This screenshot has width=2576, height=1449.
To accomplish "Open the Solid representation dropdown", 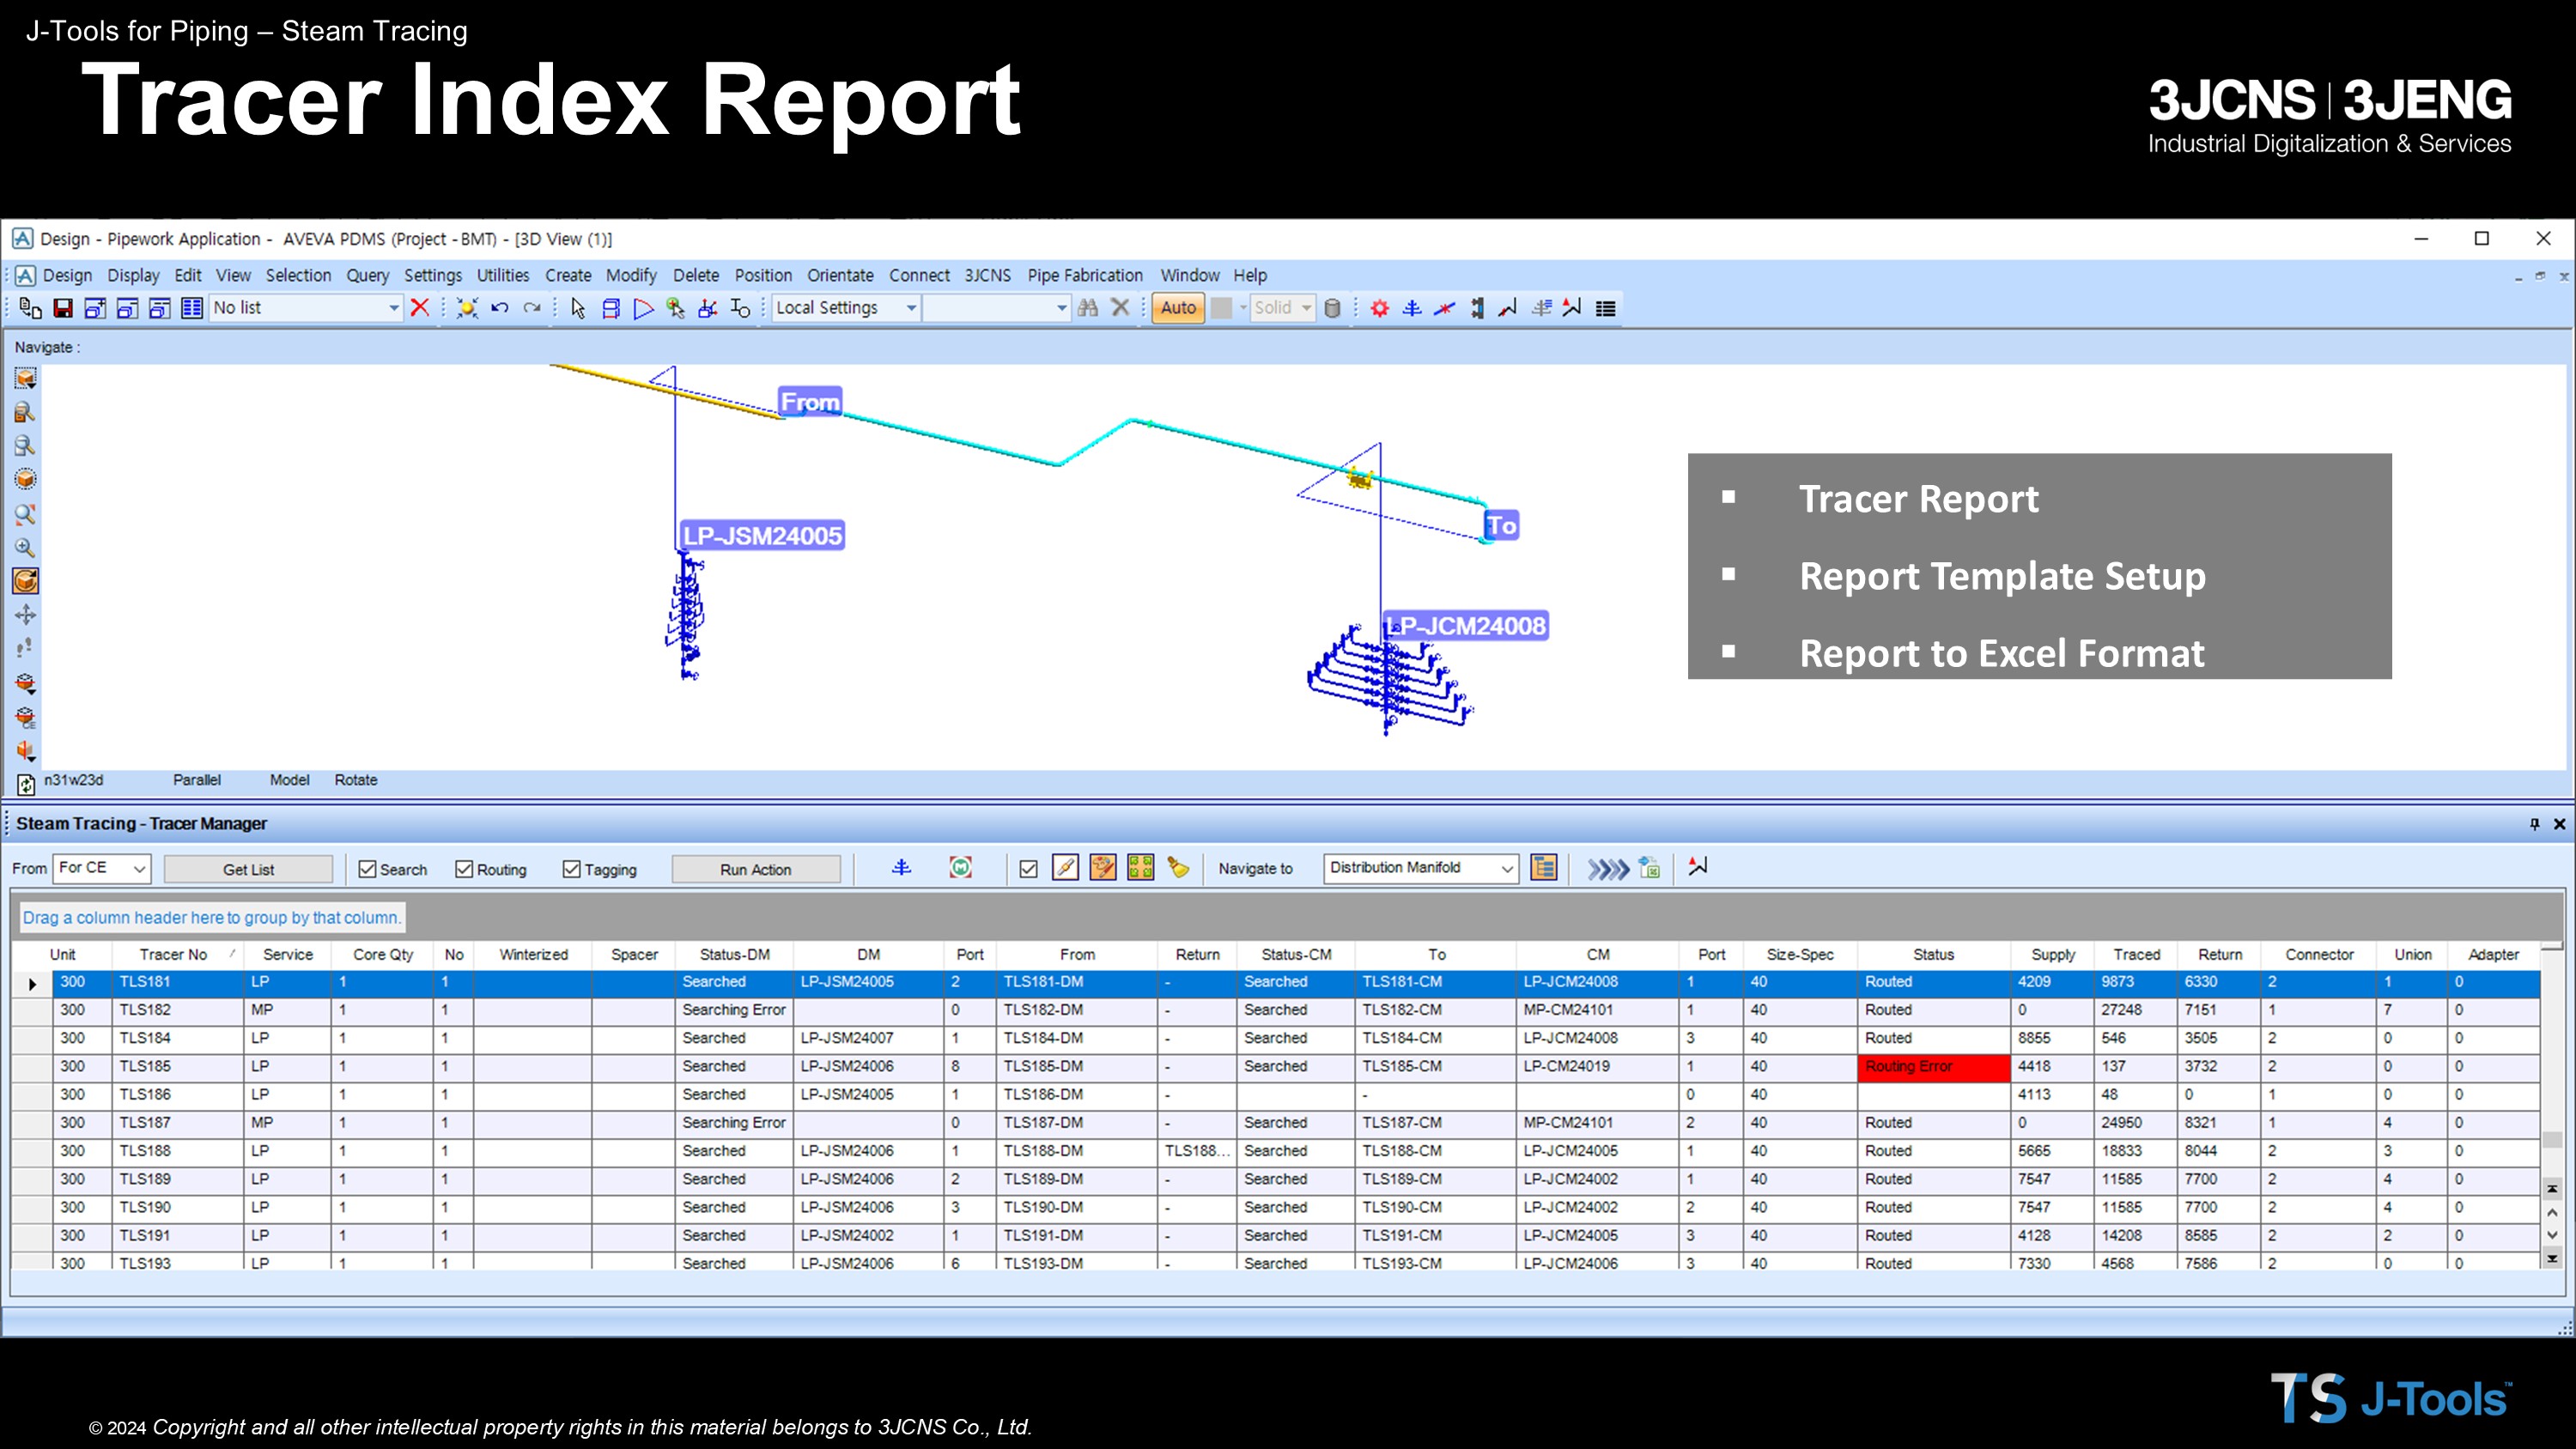I will [1306, 308].
